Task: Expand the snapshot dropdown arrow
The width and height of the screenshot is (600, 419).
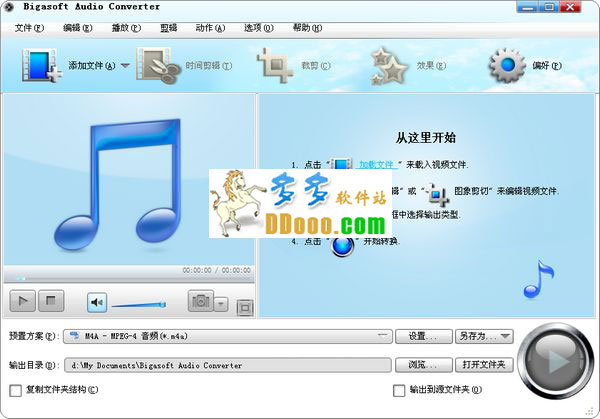Action: [221, 305]
